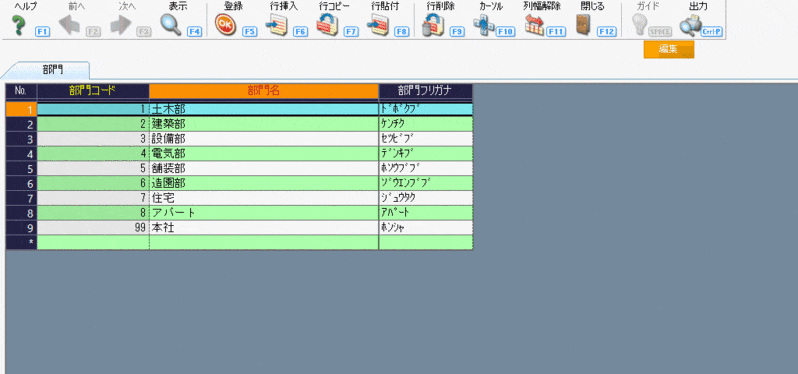798x374 pixels.
Task: Click the 建築部 name cell
Action: pos(264,124)
